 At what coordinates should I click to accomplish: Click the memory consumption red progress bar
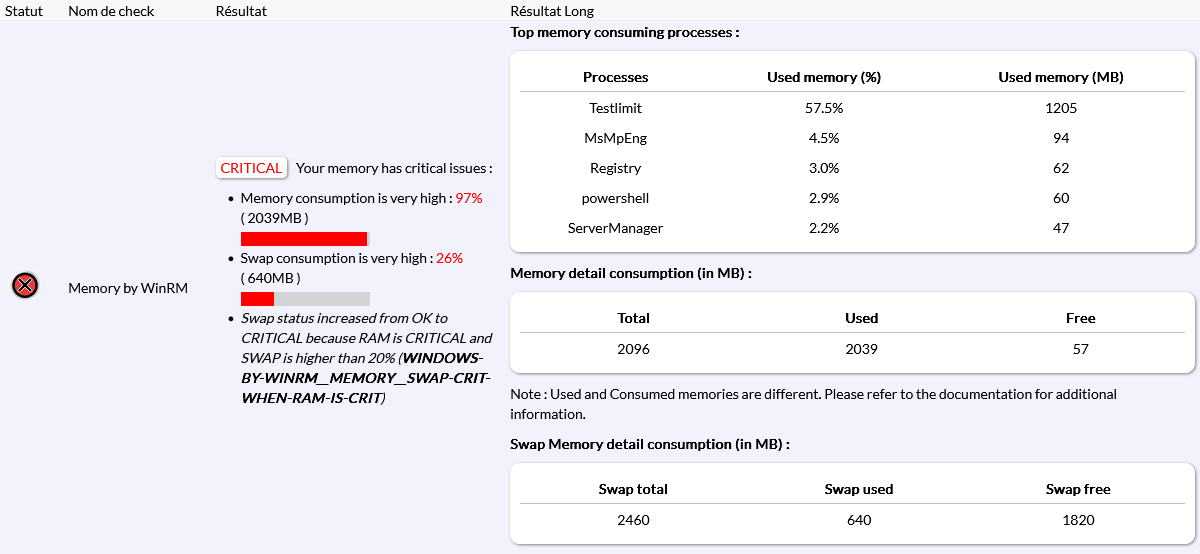[x=305, y=239]
